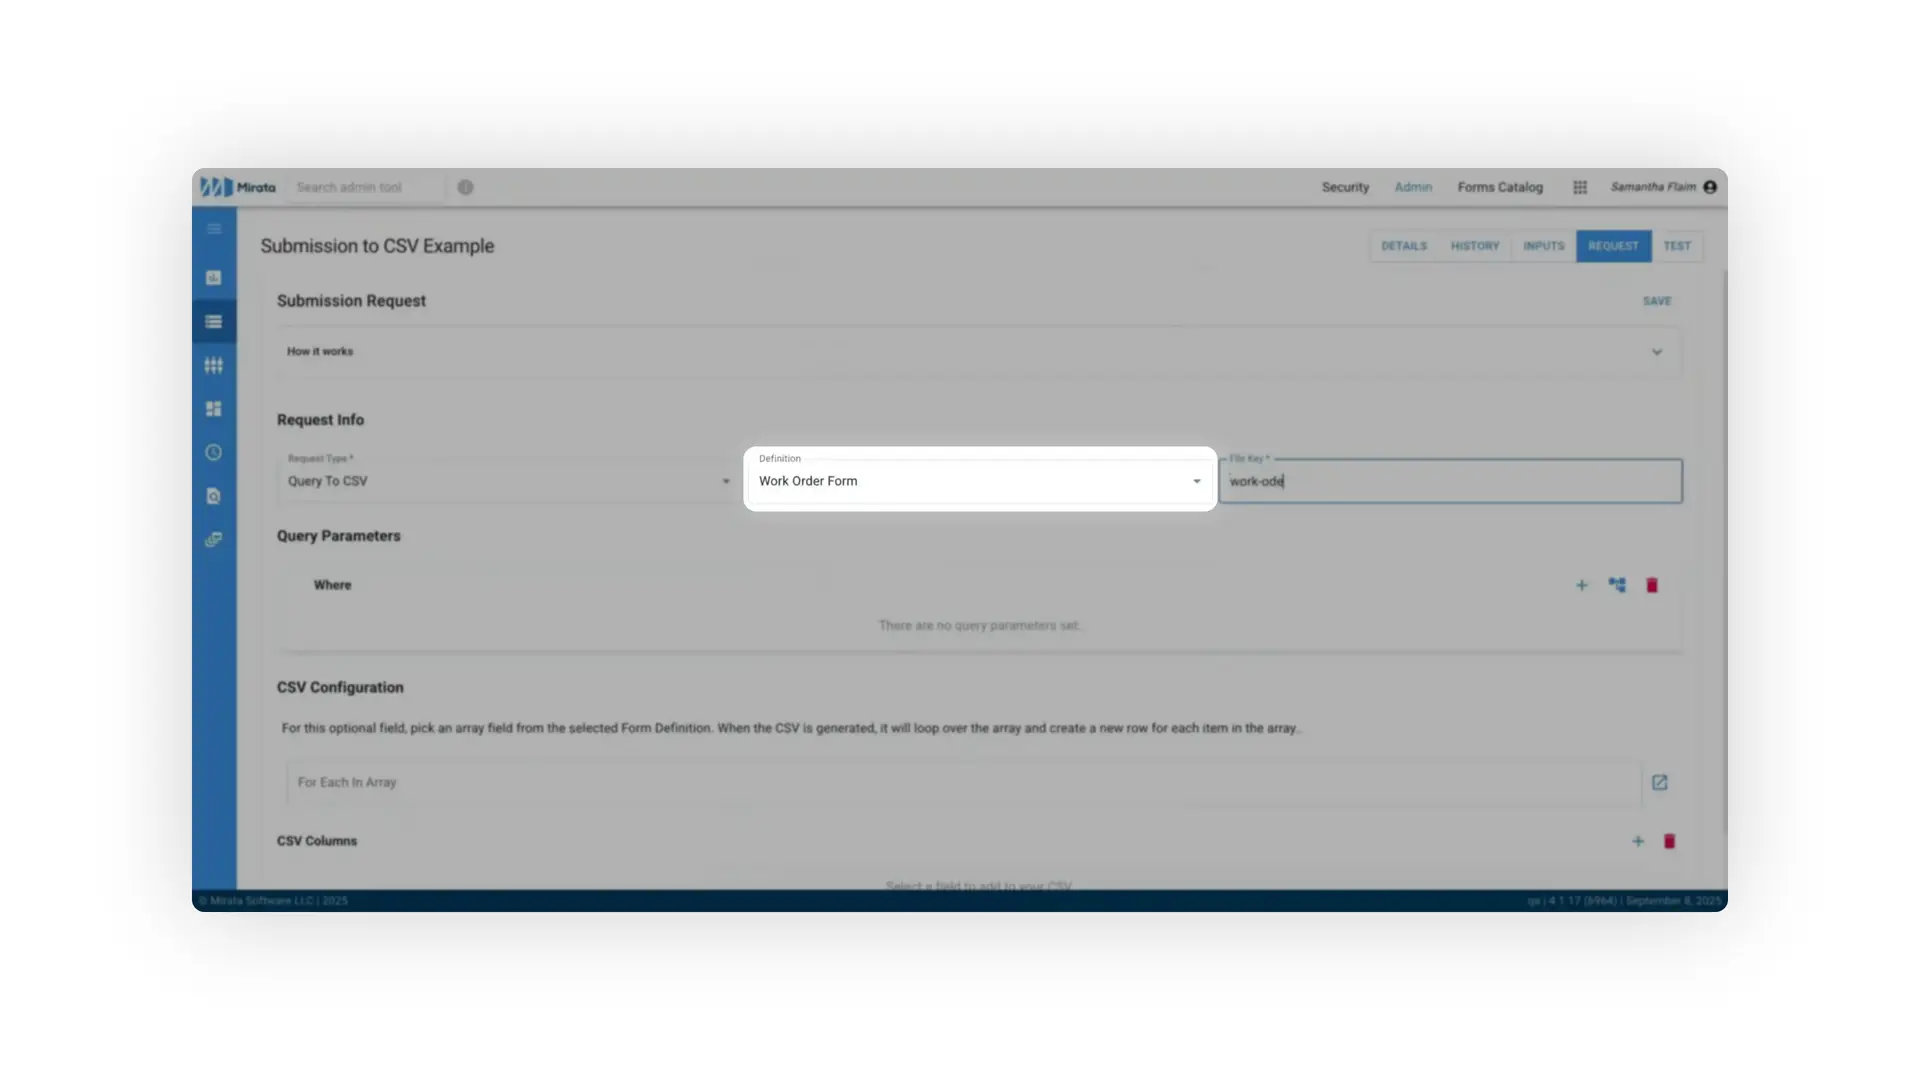Add a query parameter with the plus icon

[x=1581, y=585]
